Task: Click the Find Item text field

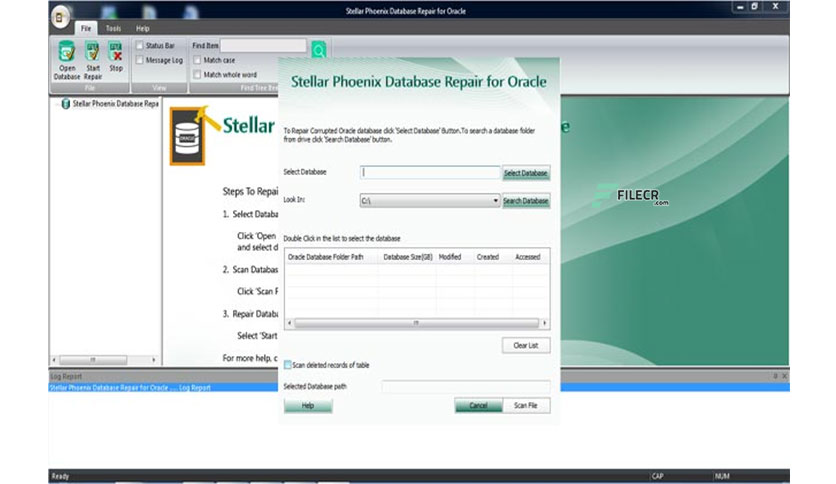Action: 263,46
